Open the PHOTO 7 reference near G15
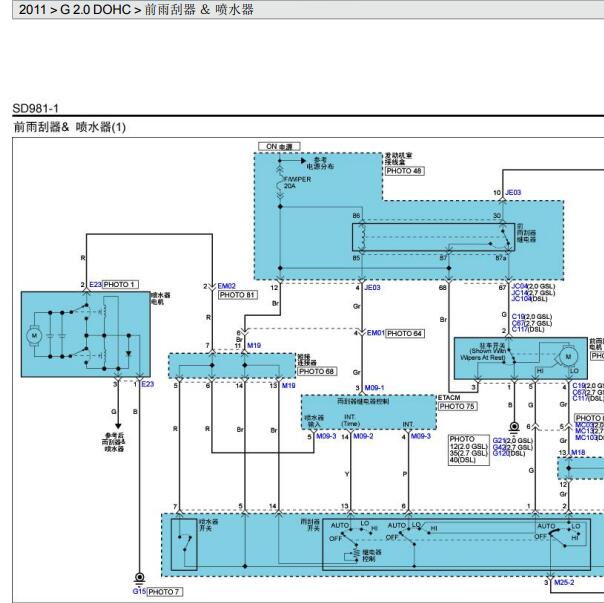The width and height of the screenshot is (604, 603). (x=164, y=591)
